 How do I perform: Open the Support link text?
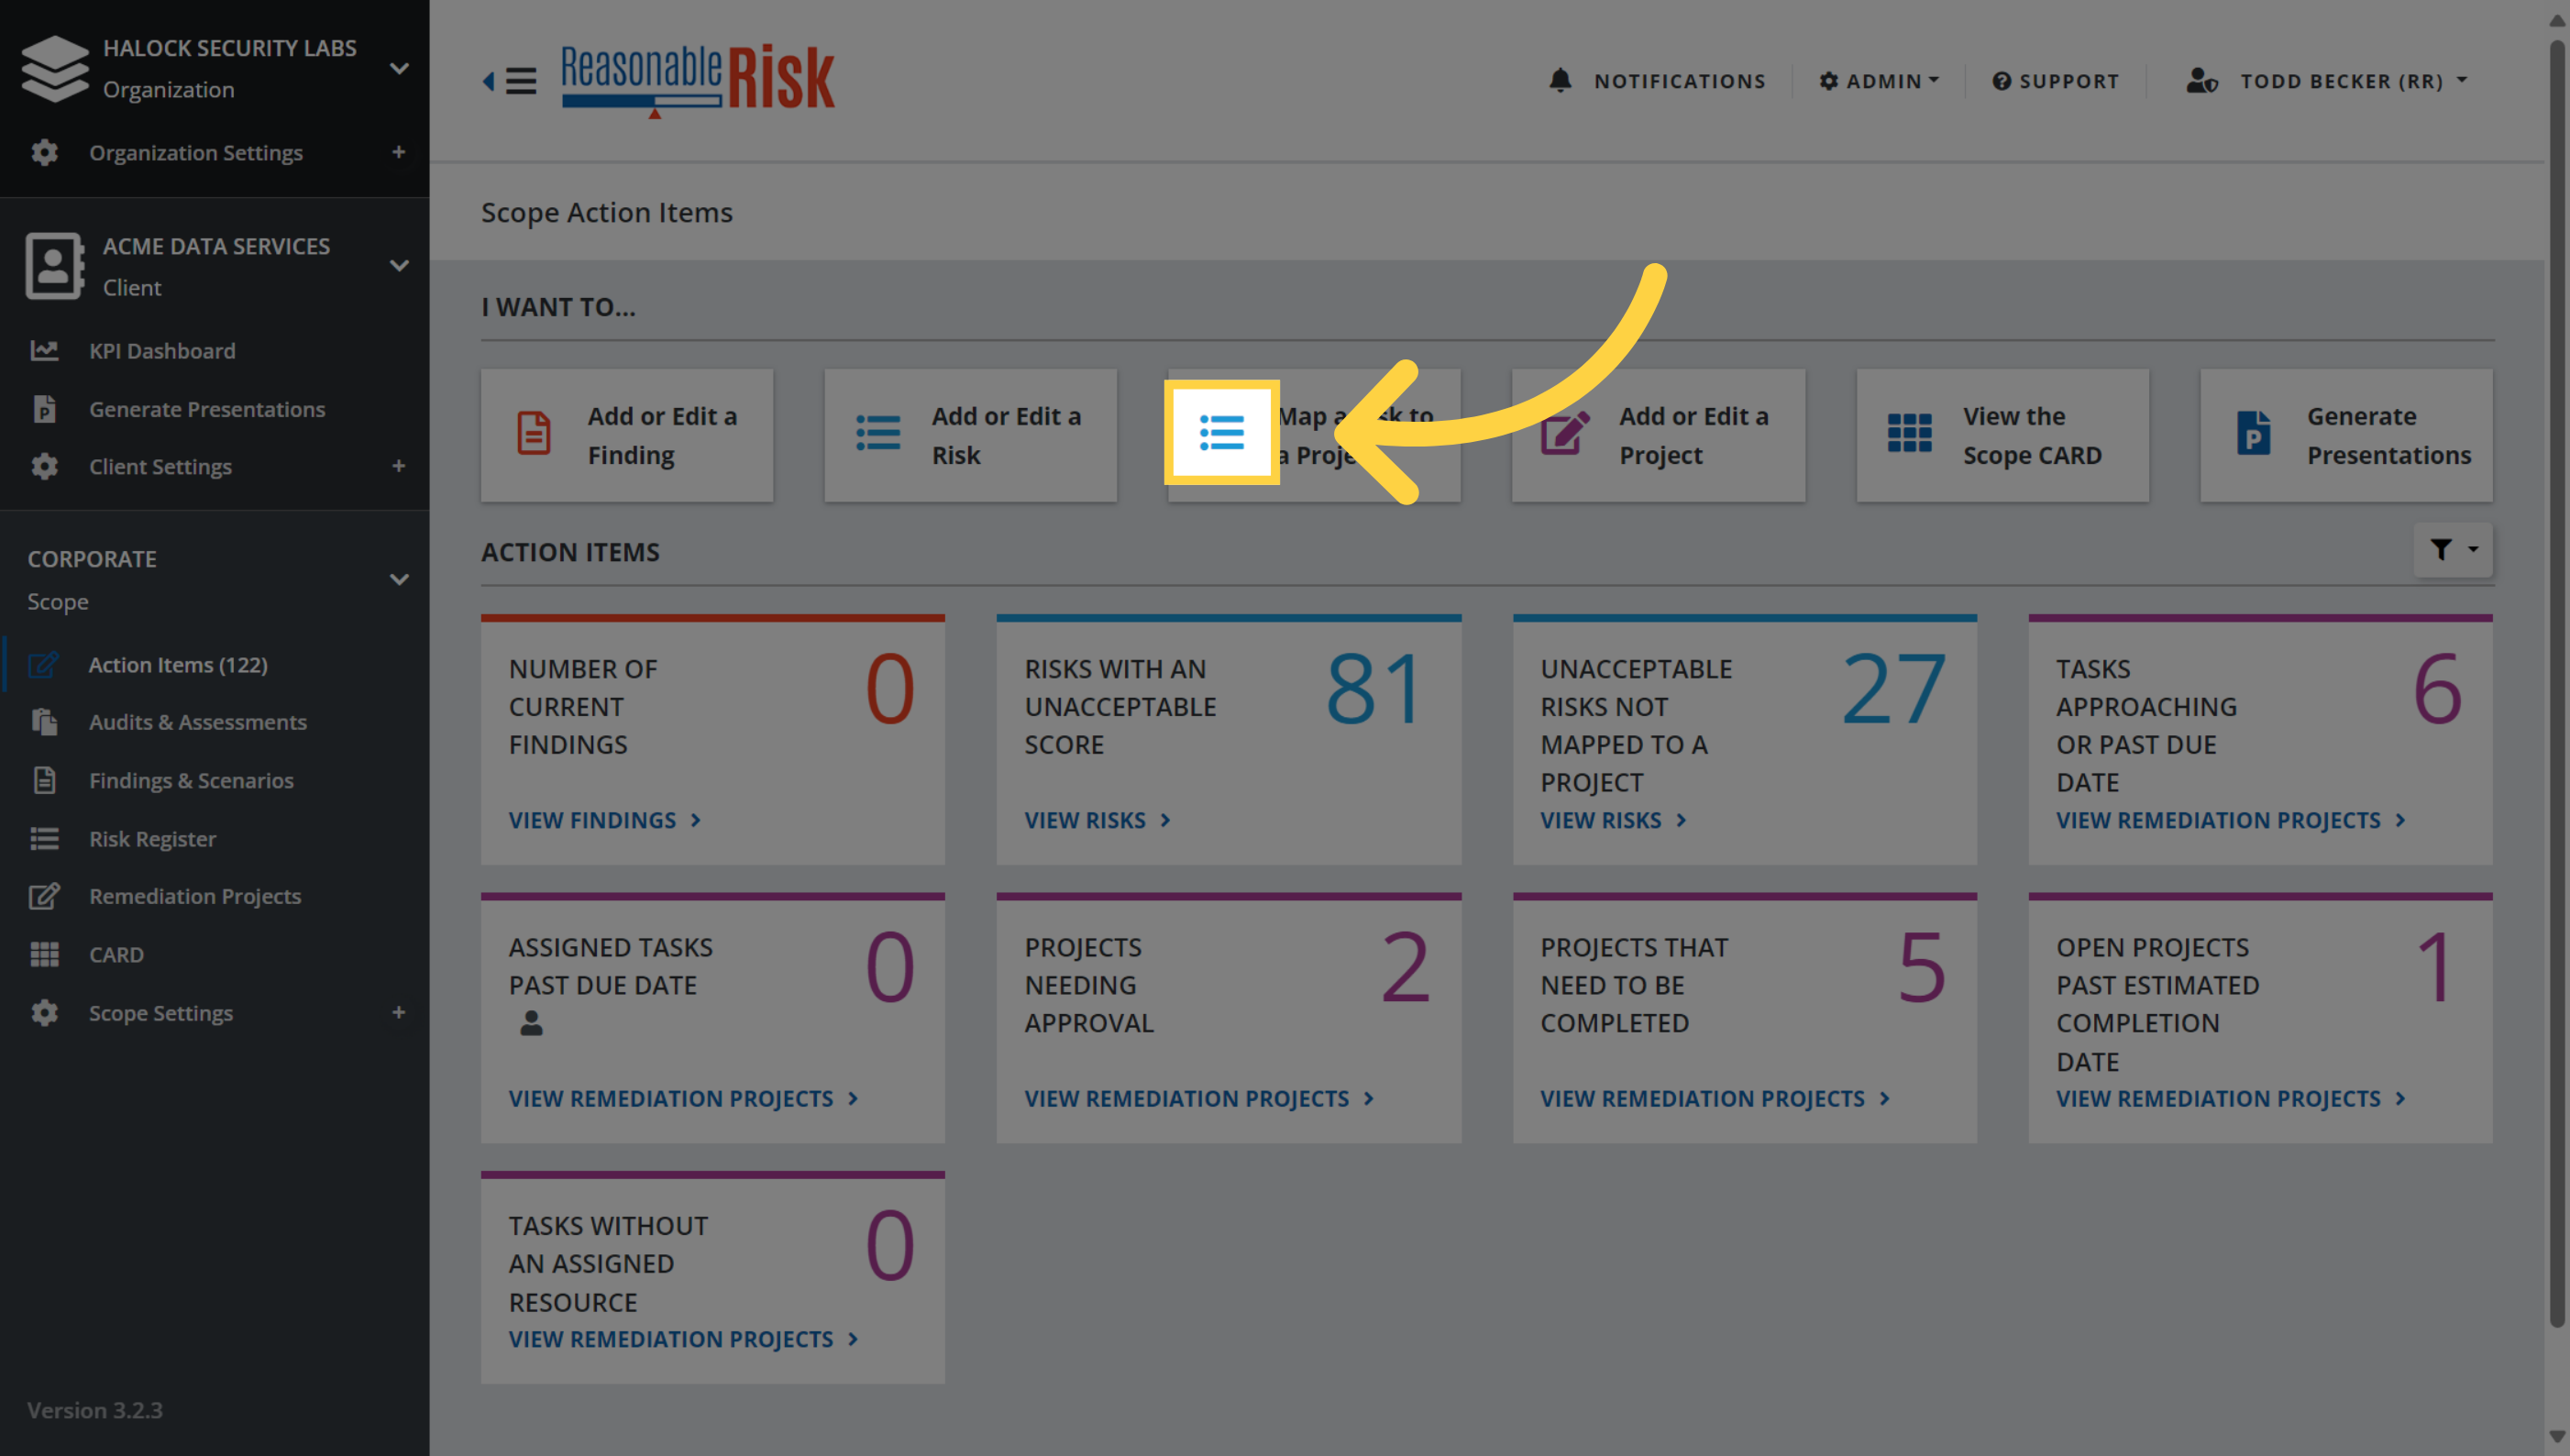(x=2069, y=81)
